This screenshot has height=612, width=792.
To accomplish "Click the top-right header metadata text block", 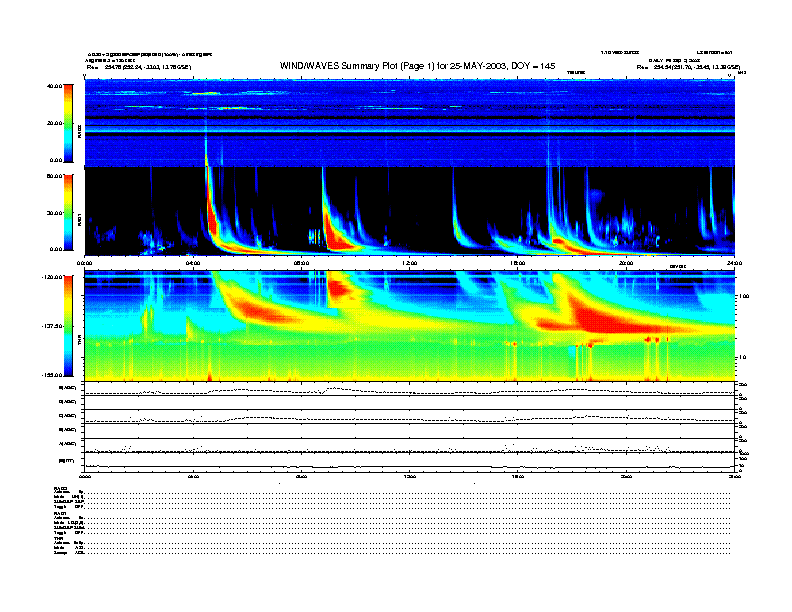I will click(670, 60).
